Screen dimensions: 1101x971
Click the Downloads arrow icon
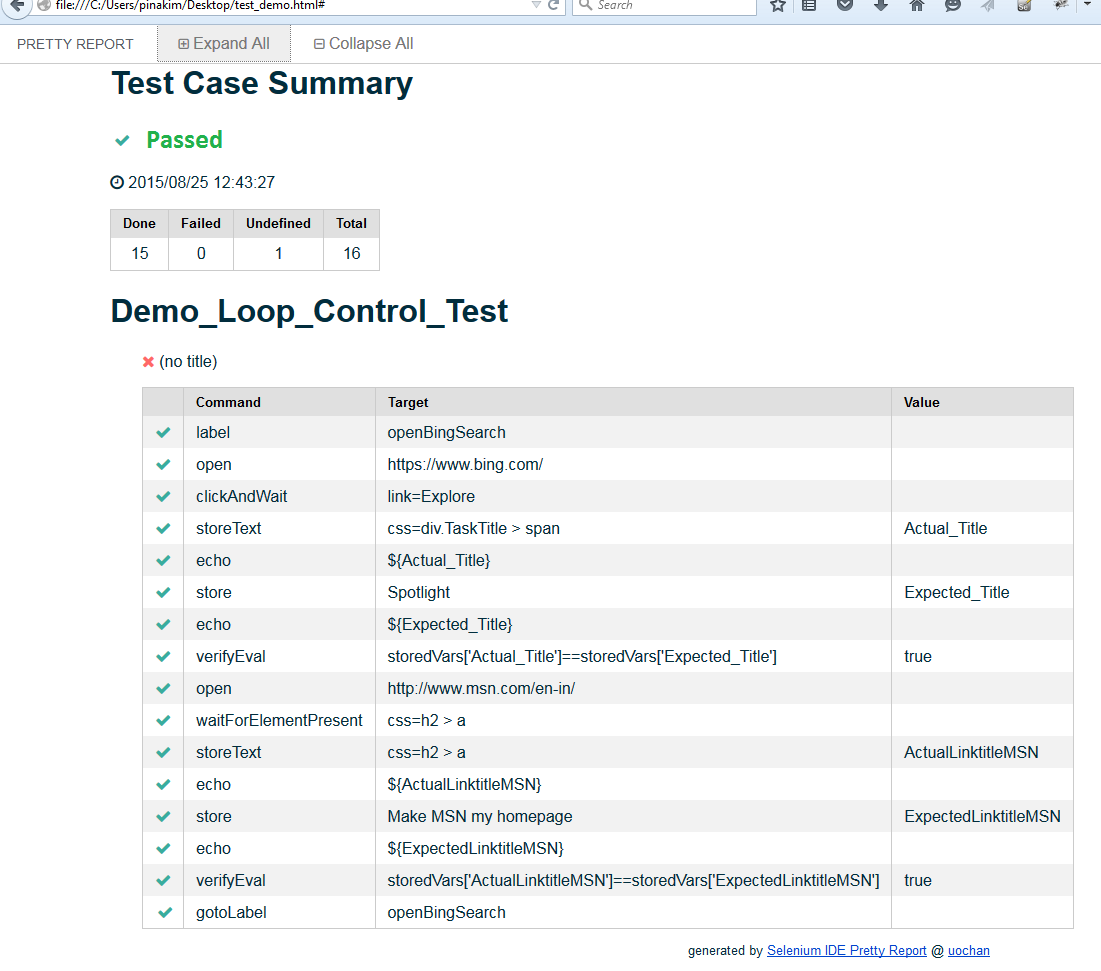pos(880,7)
